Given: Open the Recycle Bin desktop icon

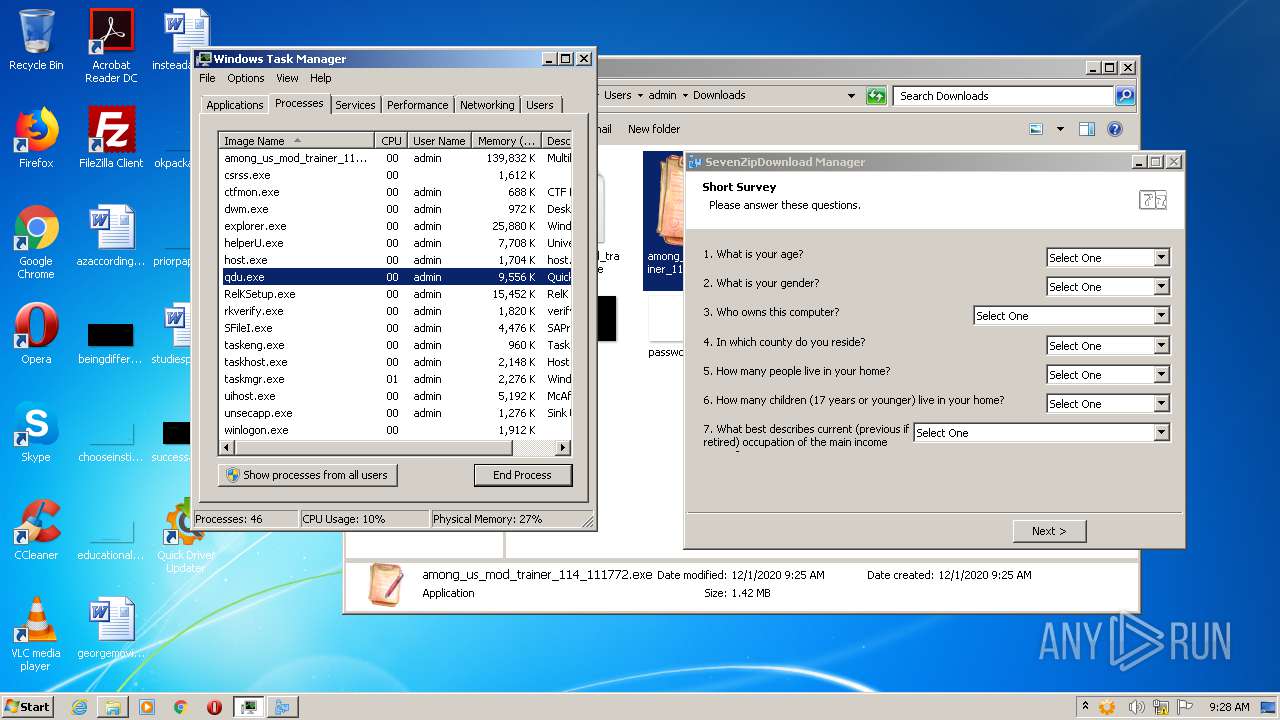Looking at the screenshot, I should point(36,40).
